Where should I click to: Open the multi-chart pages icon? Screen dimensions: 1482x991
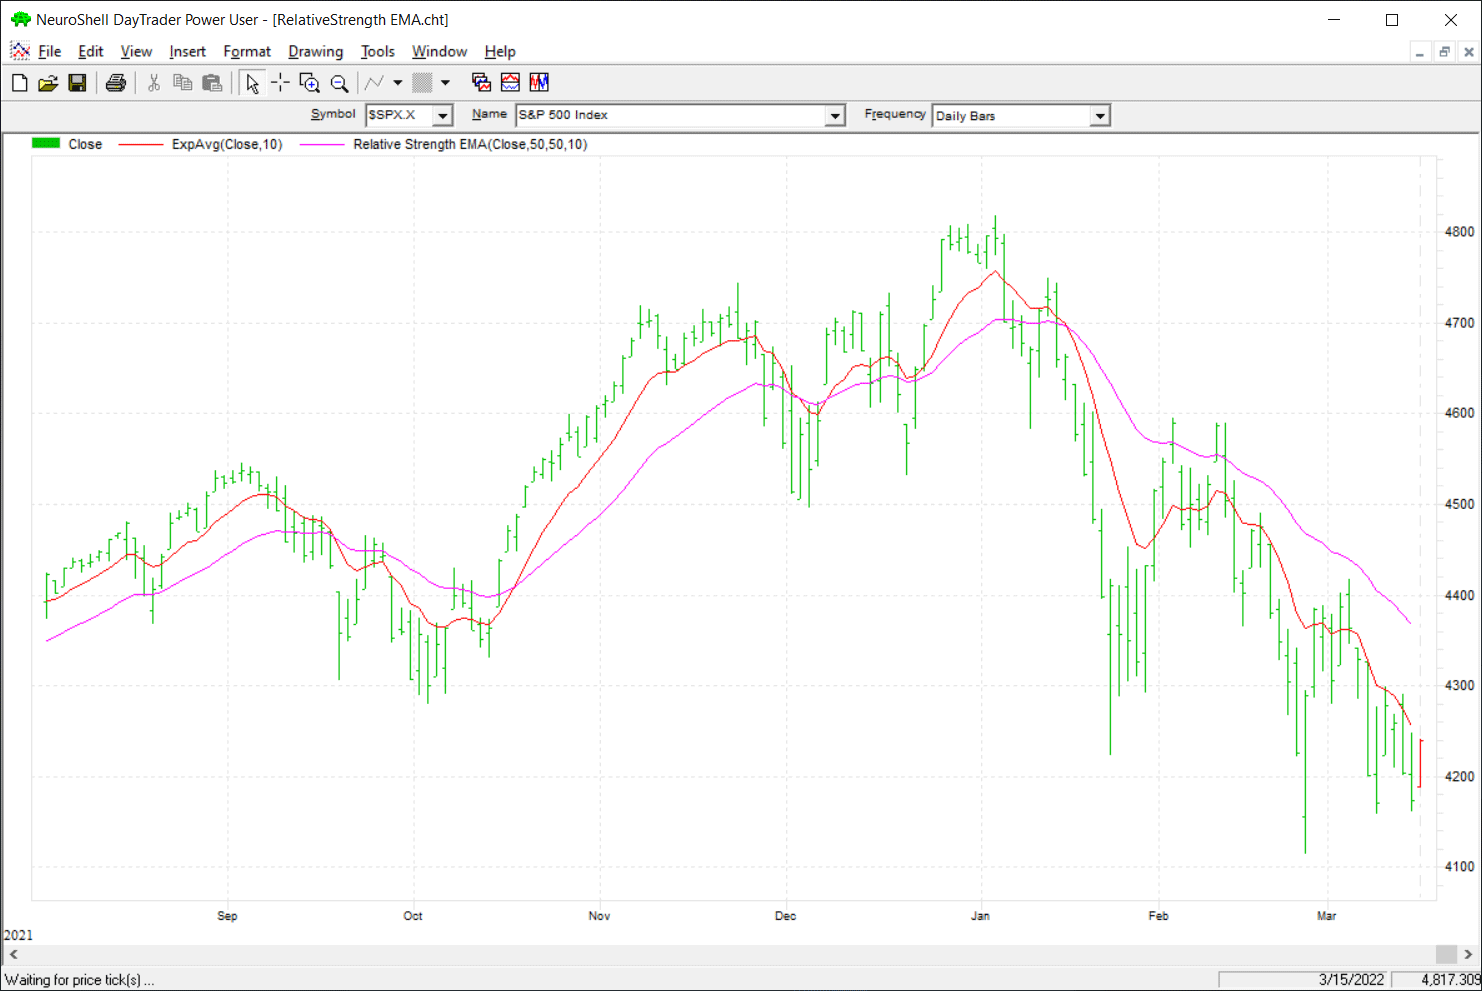[481, 83]
